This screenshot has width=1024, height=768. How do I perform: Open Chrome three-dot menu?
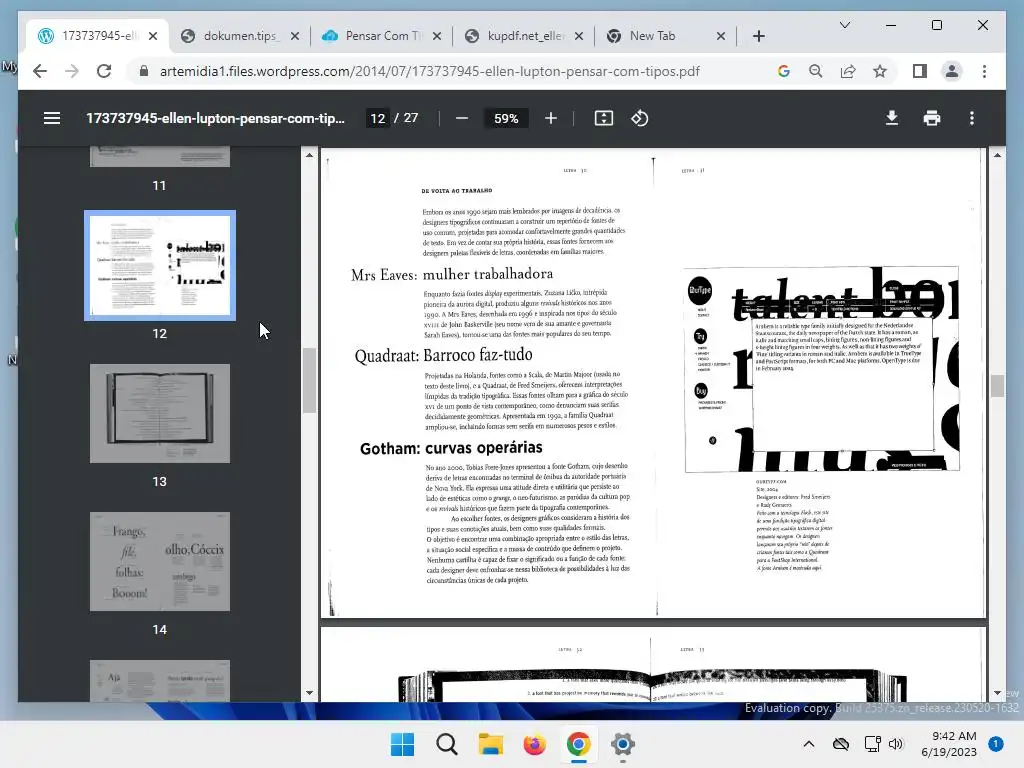984,71
